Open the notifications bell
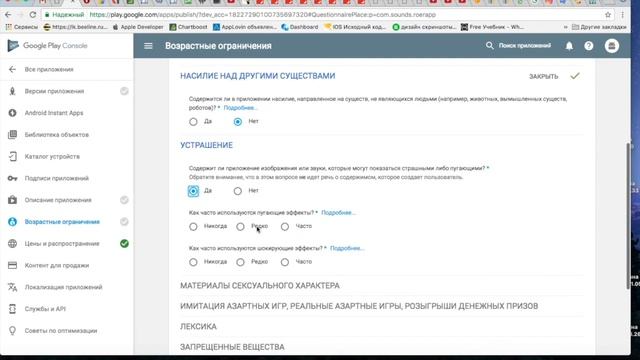The height and width of the screenshot is (360, 640). tap(569, 46)
